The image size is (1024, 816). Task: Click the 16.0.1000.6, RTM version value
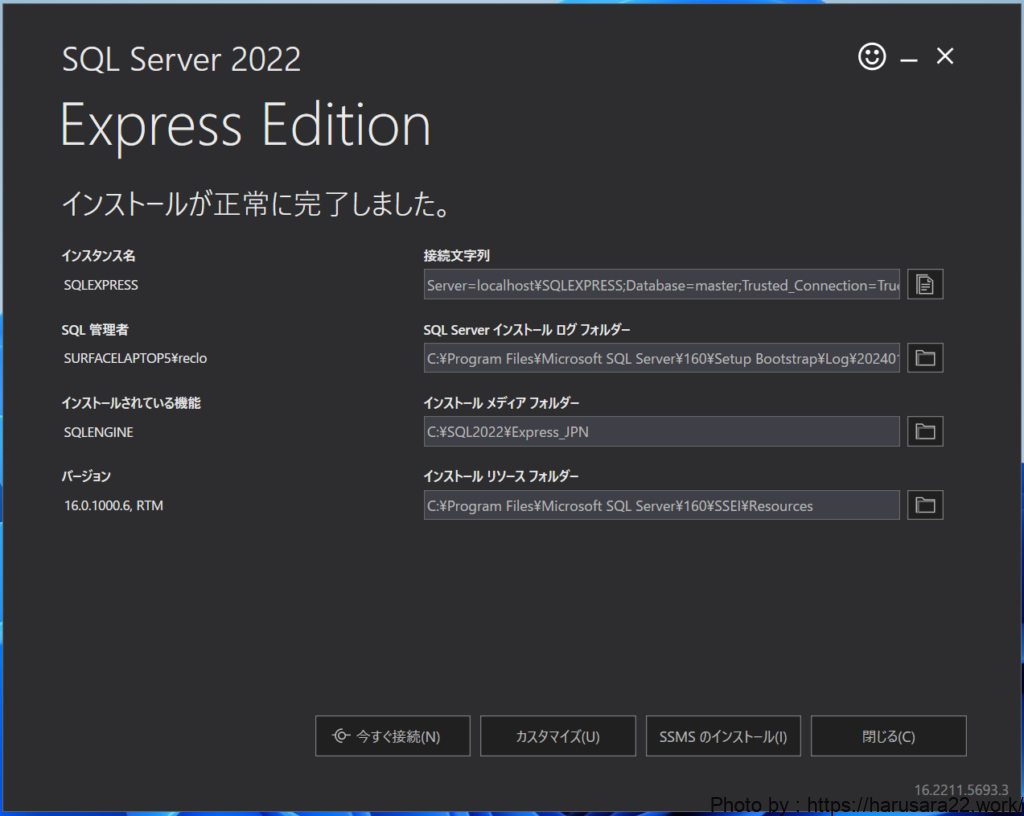tap(113, 505)
